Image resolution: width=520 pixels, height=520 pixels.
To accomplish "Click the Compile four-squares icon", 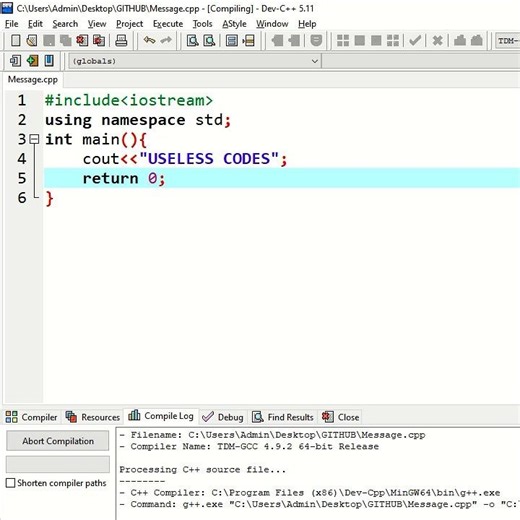I will [x=343, y=41].
